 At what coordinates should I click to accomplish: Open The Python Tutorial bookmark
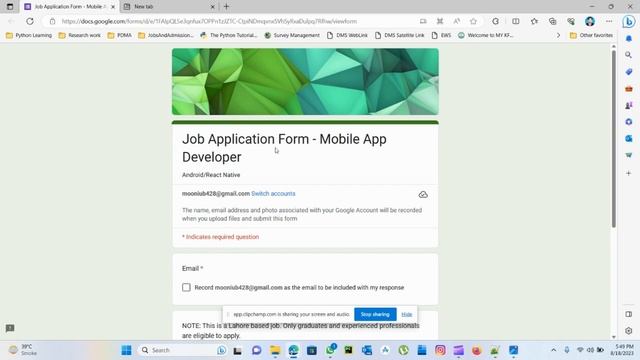click(x=229, y=36)
